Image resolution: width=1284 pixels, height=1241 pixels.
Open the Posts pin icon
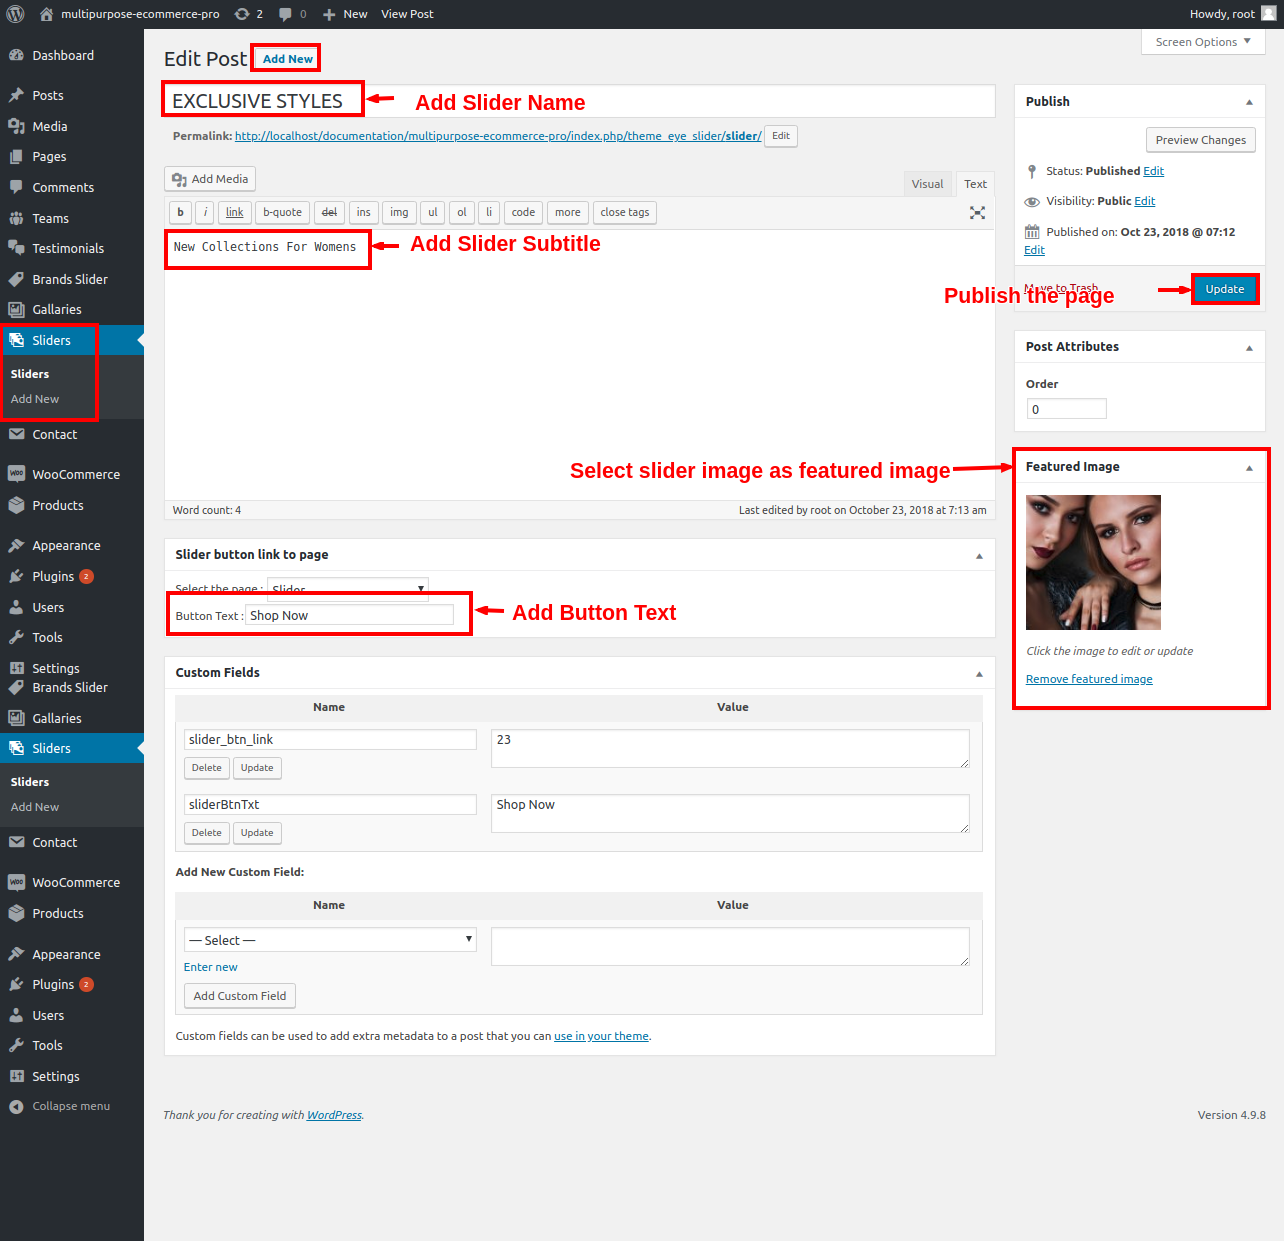[16, 95]
